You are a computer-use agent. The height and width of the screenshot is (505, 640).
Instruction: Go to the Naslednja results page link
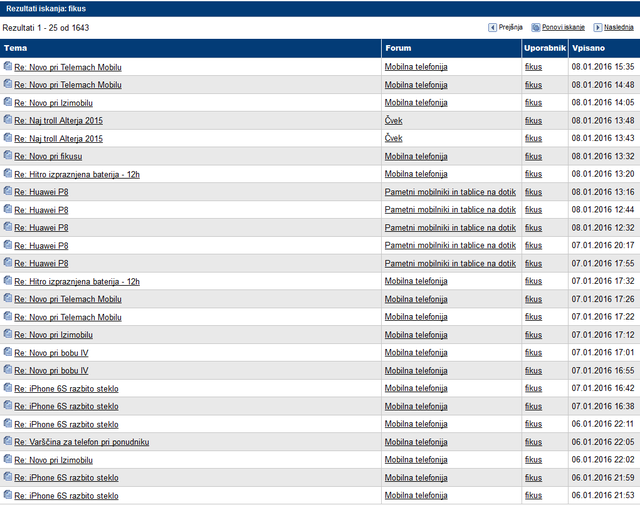(x=619, y=27)
